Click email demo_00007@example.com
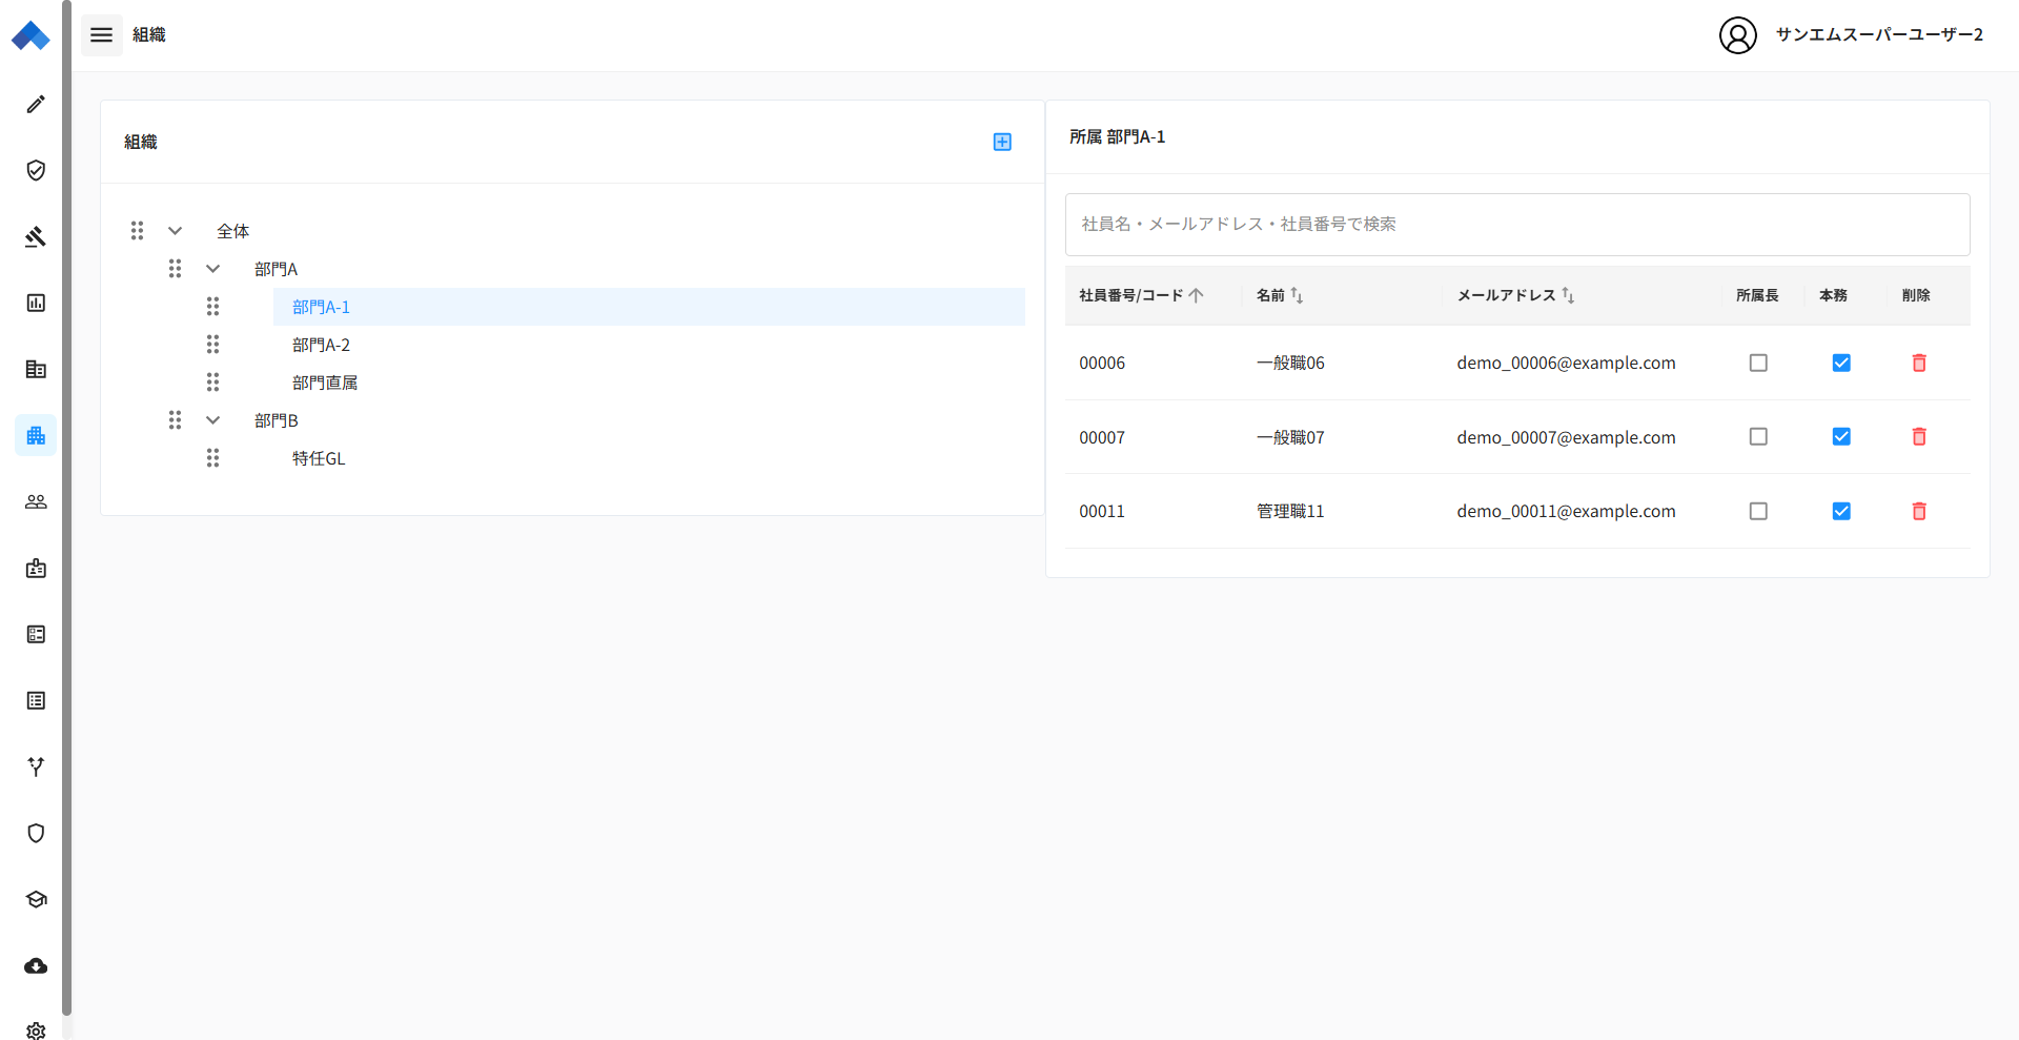 (1566, 437)
